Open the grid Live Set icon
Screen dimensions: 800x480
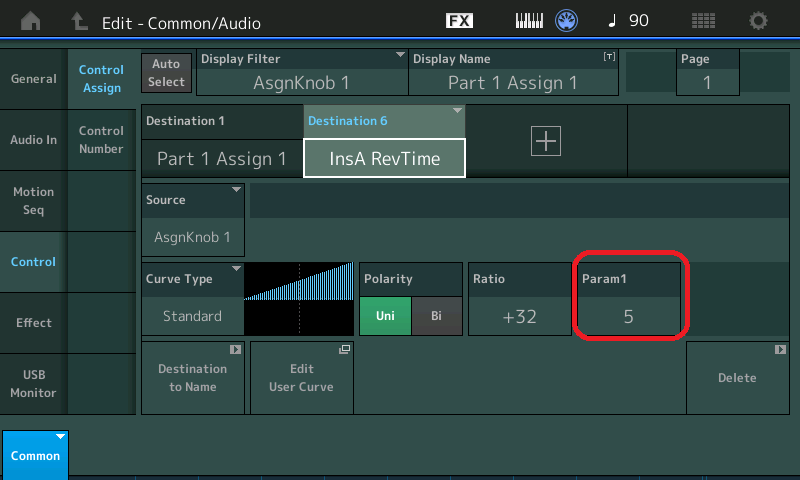703,21
